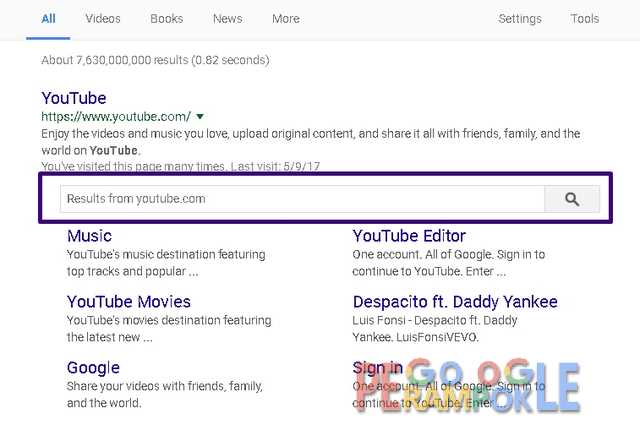Click 'Luis Fonsi - Despacito ft. Daddy' text
Screen dimensions: 640x430
[x=435, y=320]
